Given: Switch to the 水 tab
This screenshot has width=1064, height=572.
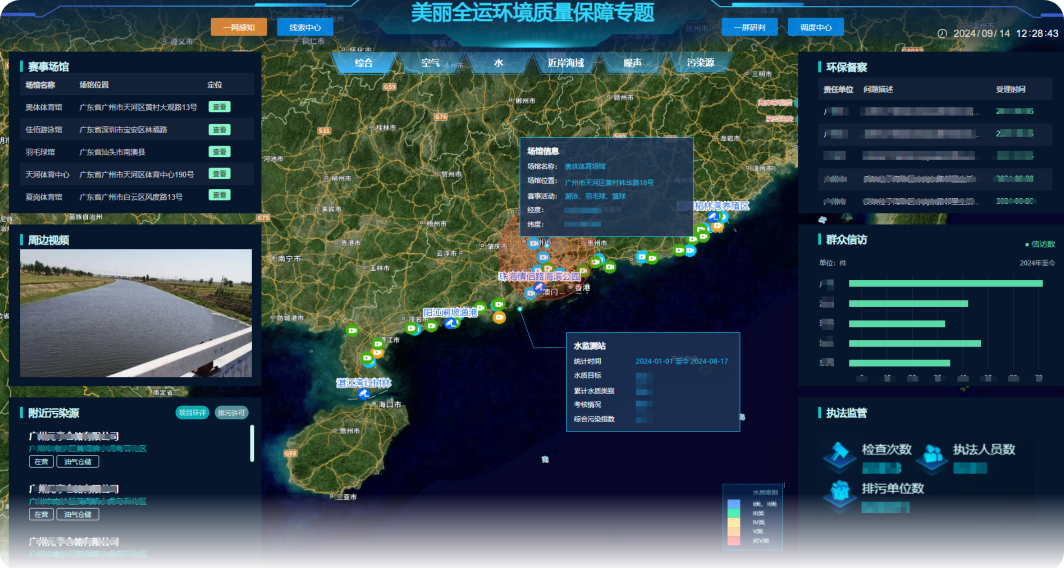Looking at the screenshot, I should point(498,63).
